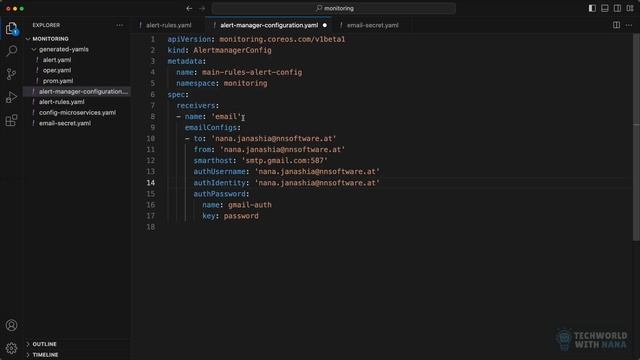640x360 pixels.
Task: Open the Manage gear icon
Action: 11,348
